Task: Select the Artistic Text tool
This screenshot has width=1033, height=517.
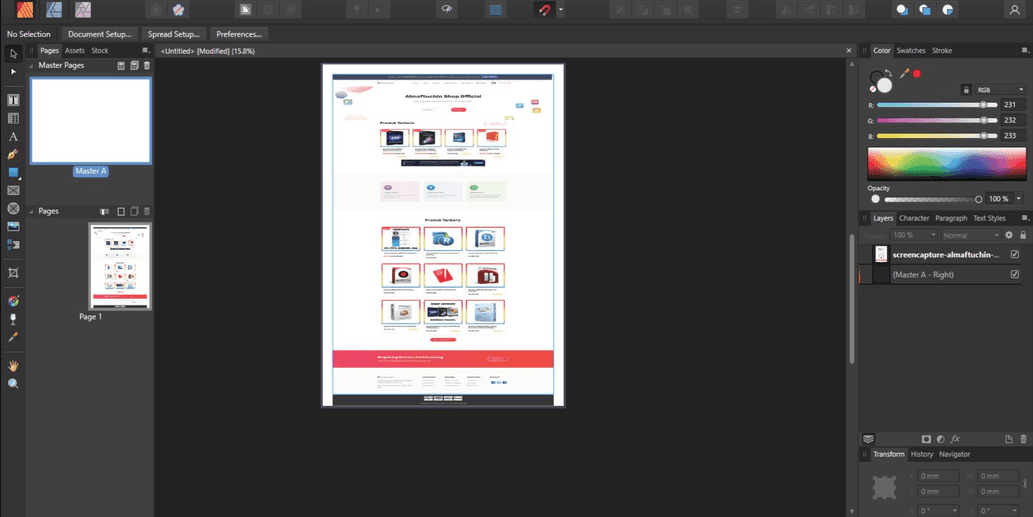Action: pyautogui.click(x=13, y=136)
